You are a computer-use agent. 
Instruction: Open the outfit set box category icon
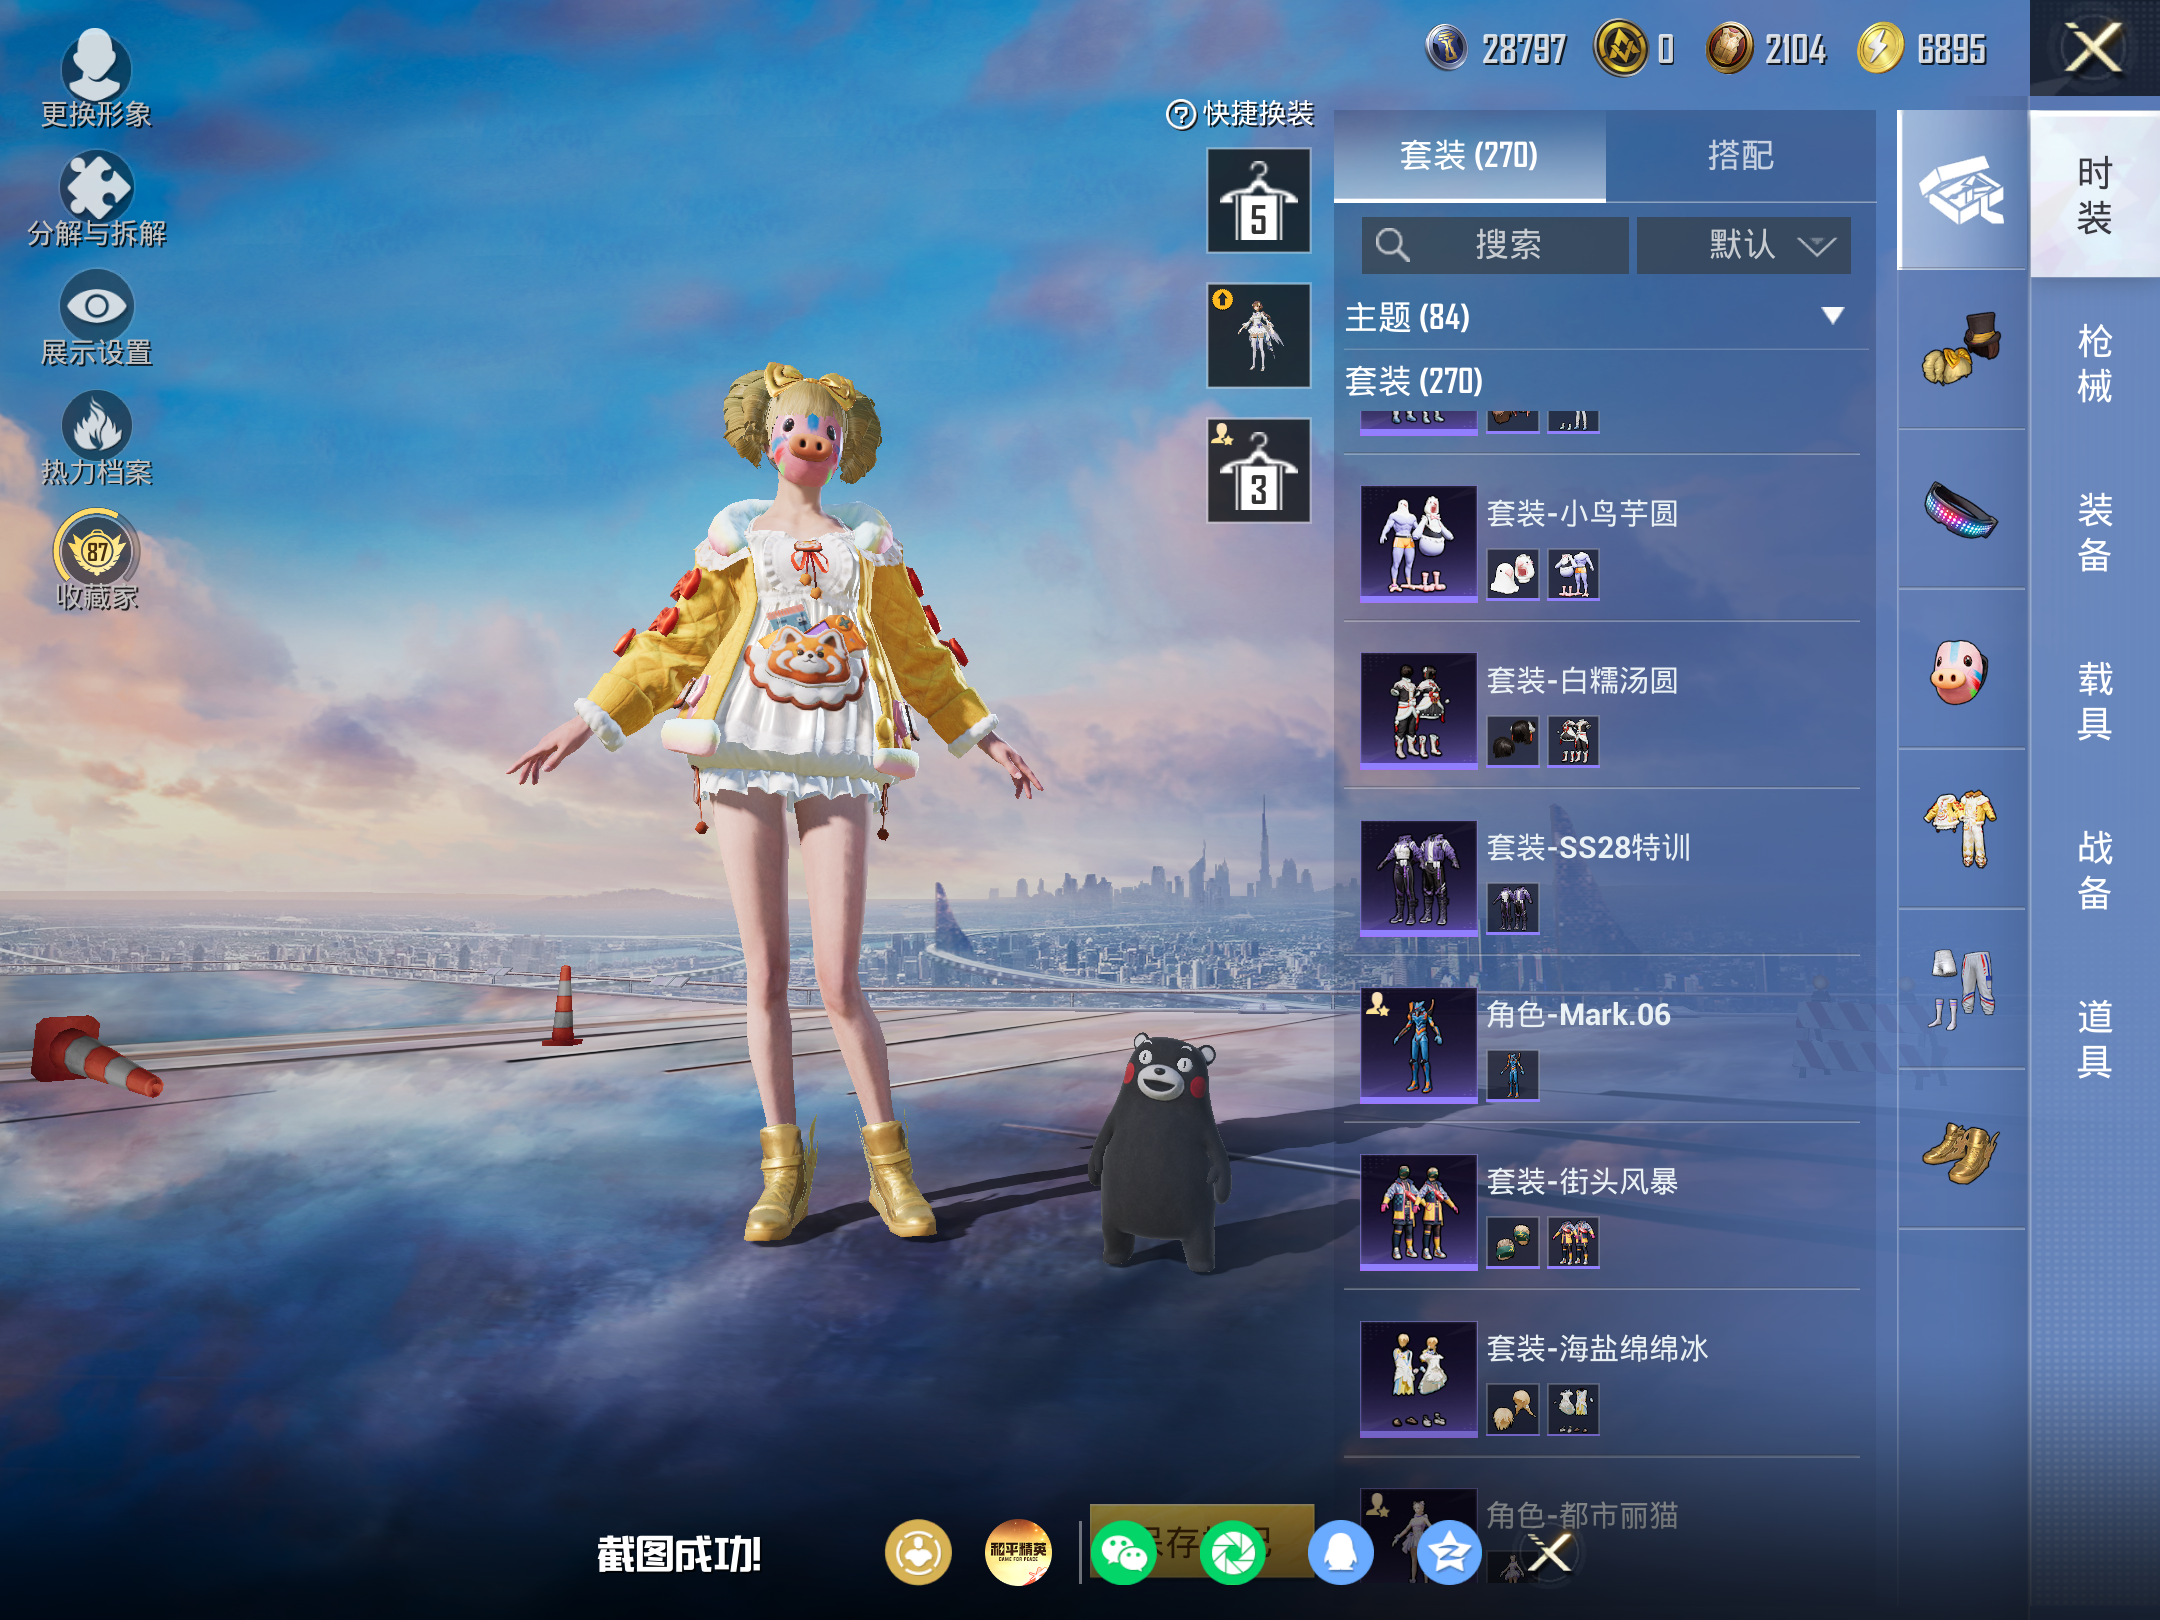pos(1961,190)
